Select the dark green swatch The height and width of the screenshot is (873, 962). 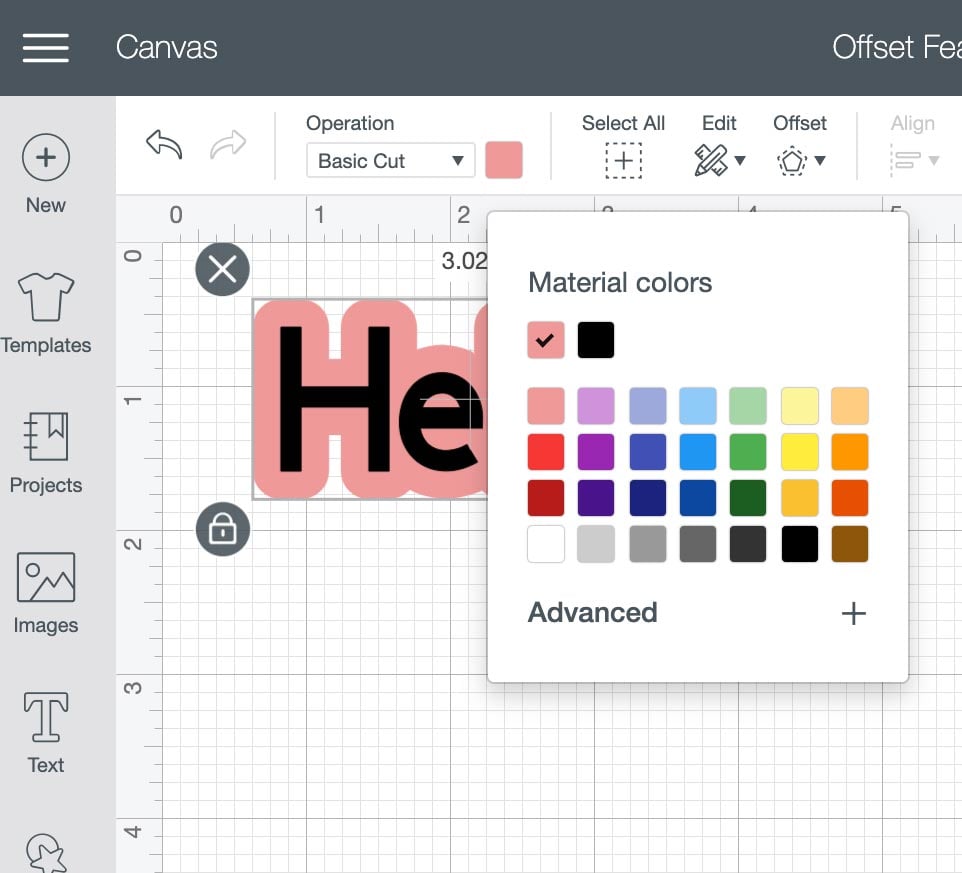(748, 498)
